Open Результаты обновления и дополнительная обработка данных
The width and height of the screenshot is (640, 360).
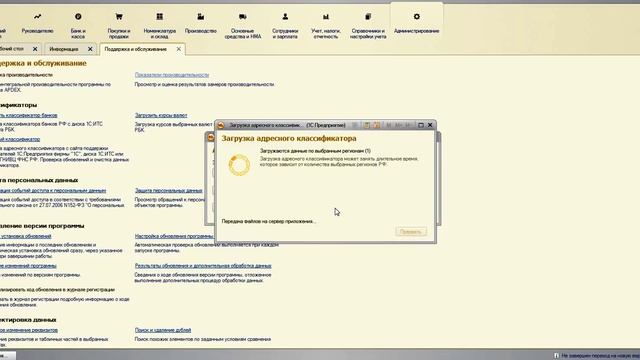click(203, 266)
